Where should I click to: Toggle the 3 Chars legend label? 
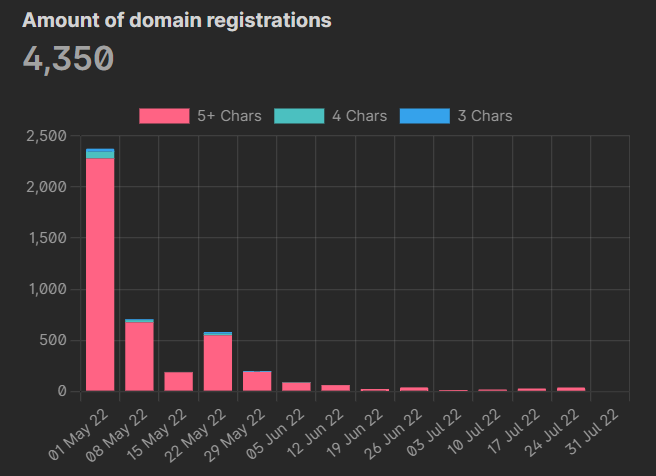(485, 116)
